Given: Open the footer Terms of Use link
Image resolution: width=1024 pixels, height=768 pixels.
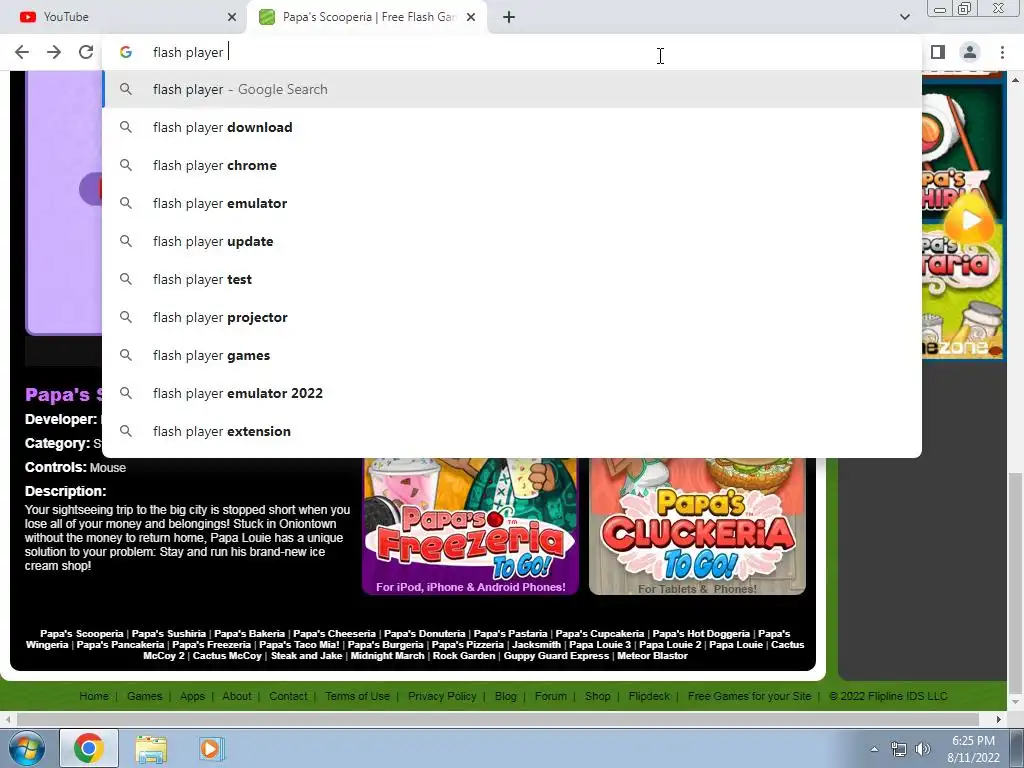Looking at the screenshot, I should (357, 696).
